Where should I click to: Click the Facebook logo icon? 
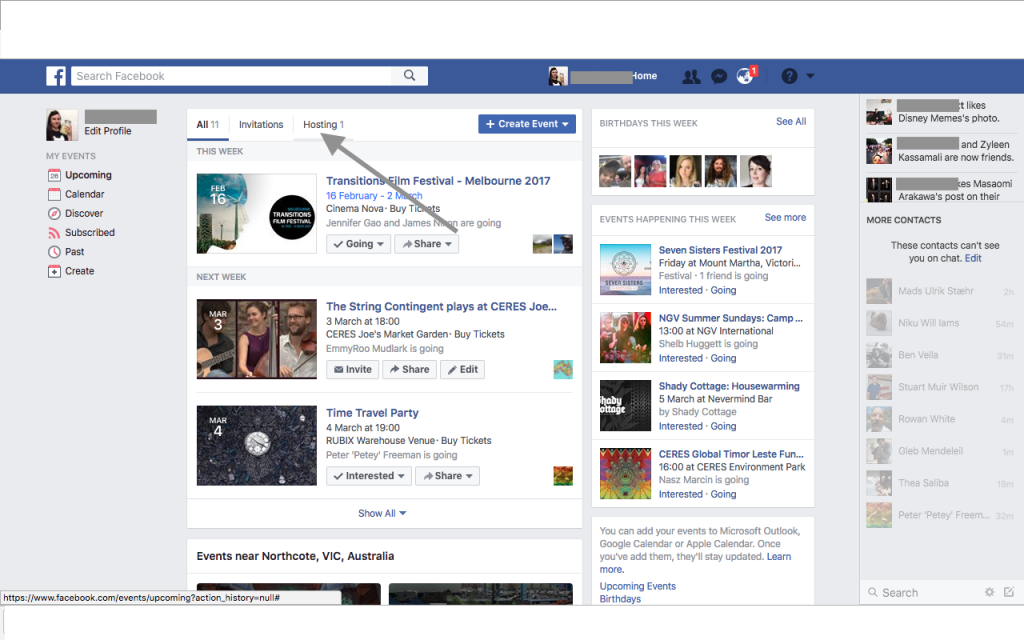point(56,76)
